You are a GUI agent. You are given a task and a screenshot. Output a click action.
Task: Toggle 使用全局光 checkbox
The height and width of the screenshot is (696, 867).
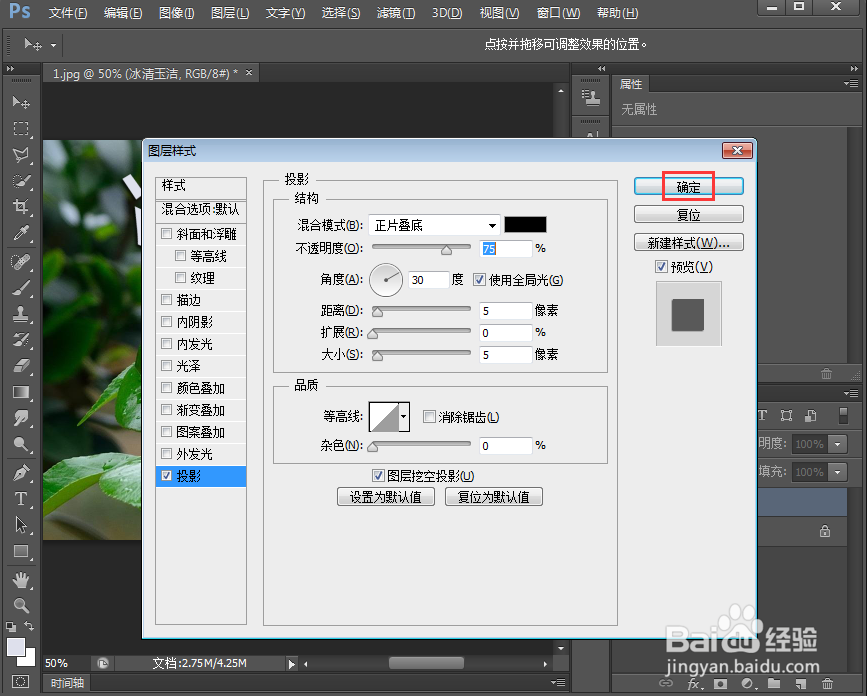[479, 280]
